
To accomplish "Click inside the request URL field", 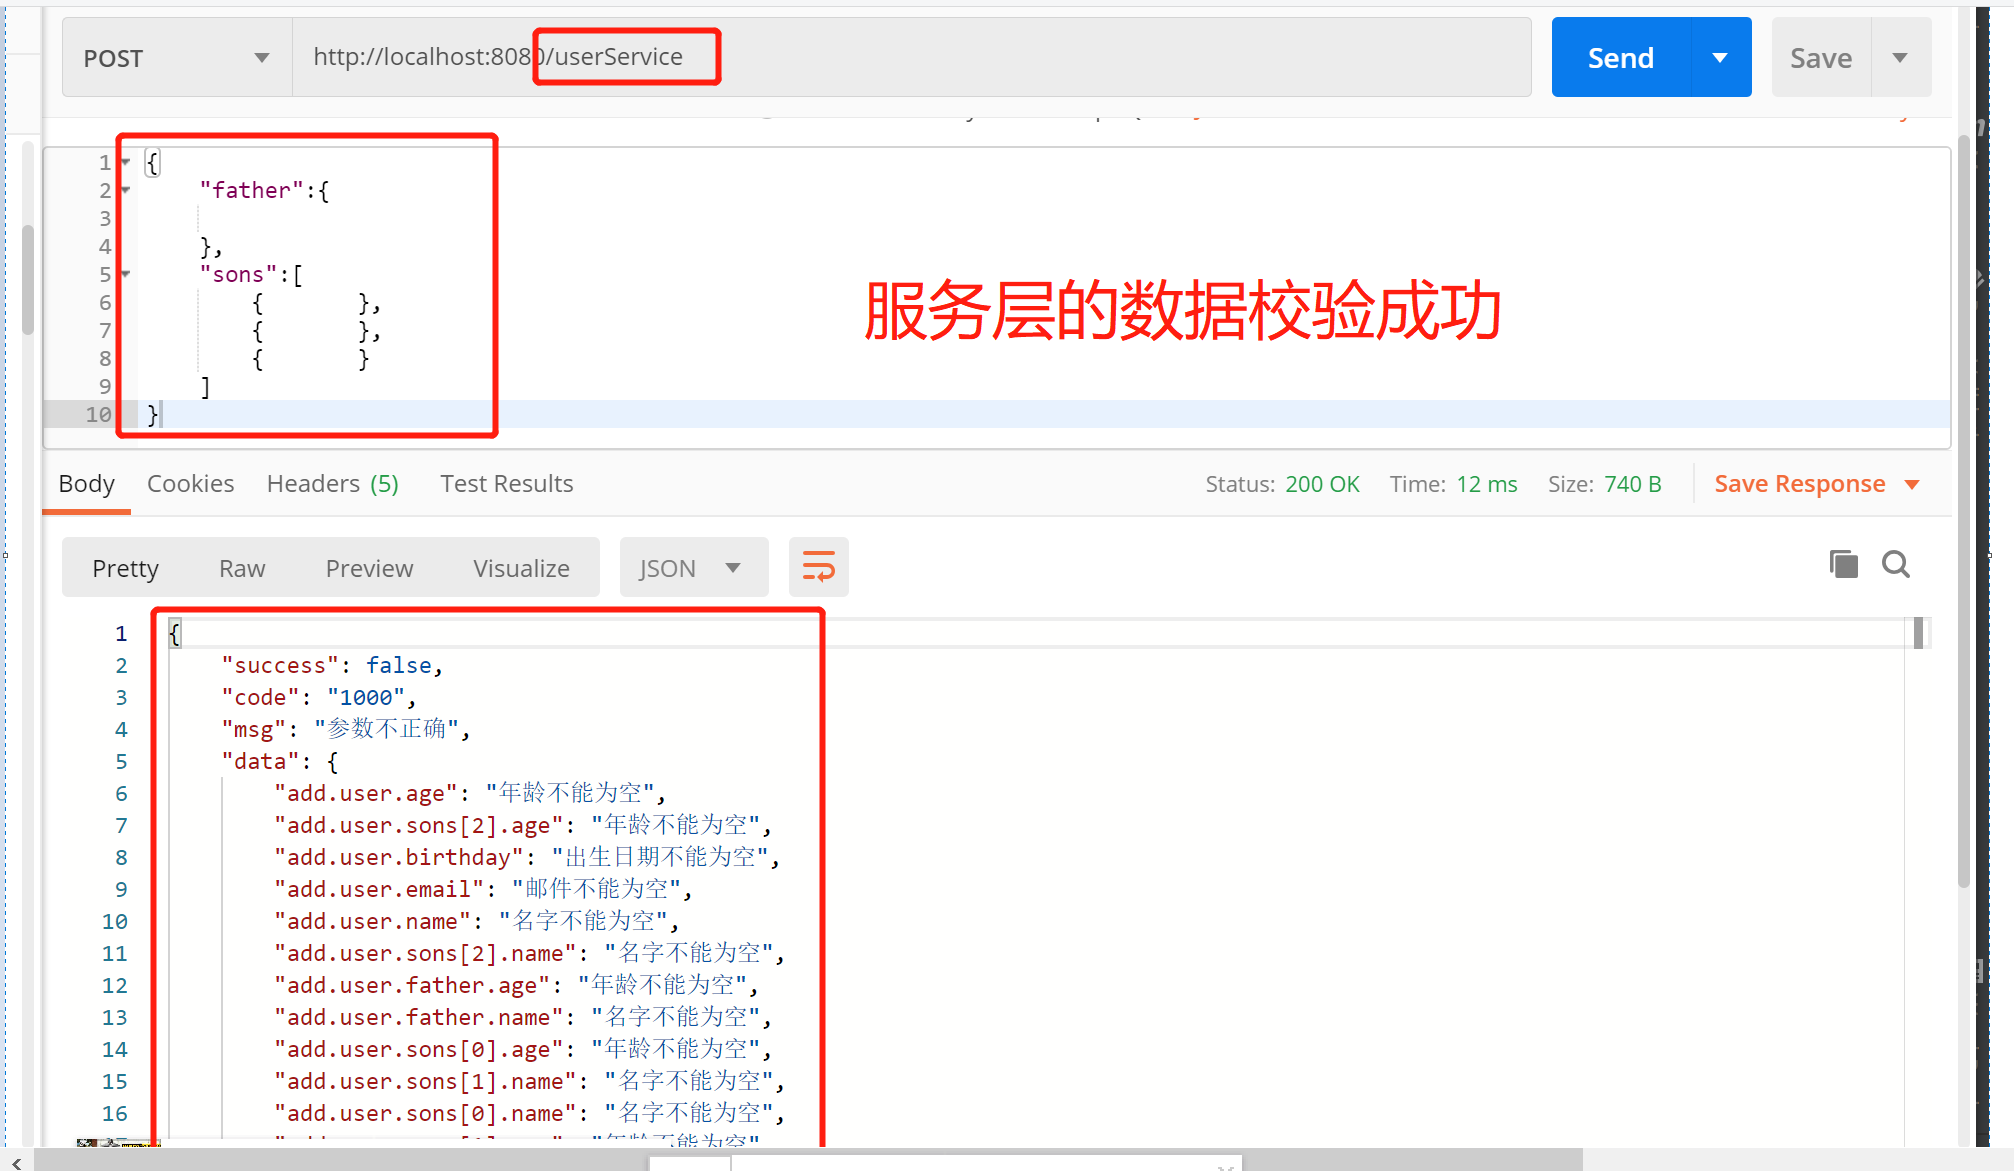I will click(1000, 57).
